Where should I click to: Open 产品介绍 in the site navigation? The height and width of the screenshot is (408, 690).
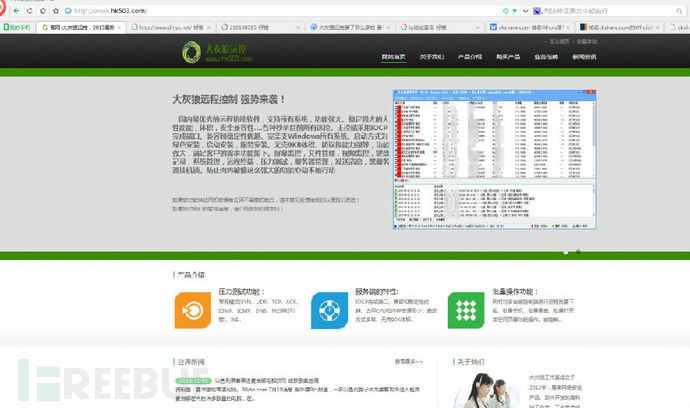(x=470, y=57)
